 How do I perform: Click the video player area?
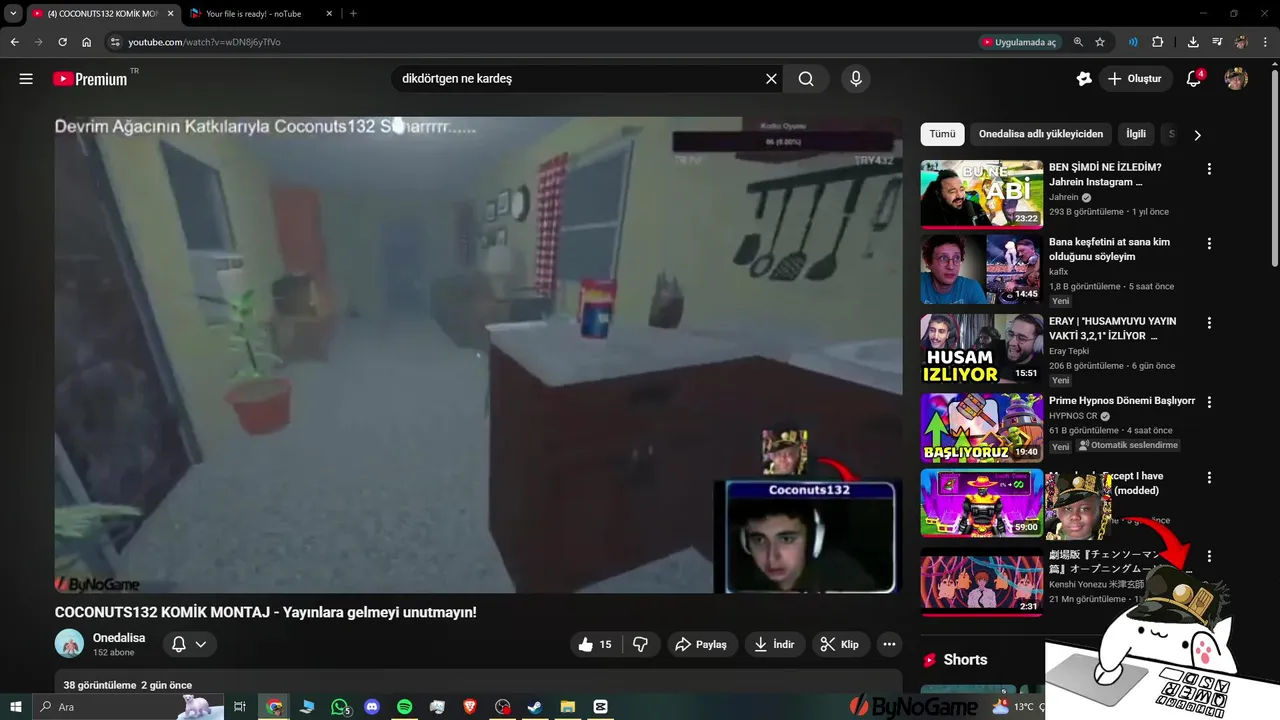(478, 355)
